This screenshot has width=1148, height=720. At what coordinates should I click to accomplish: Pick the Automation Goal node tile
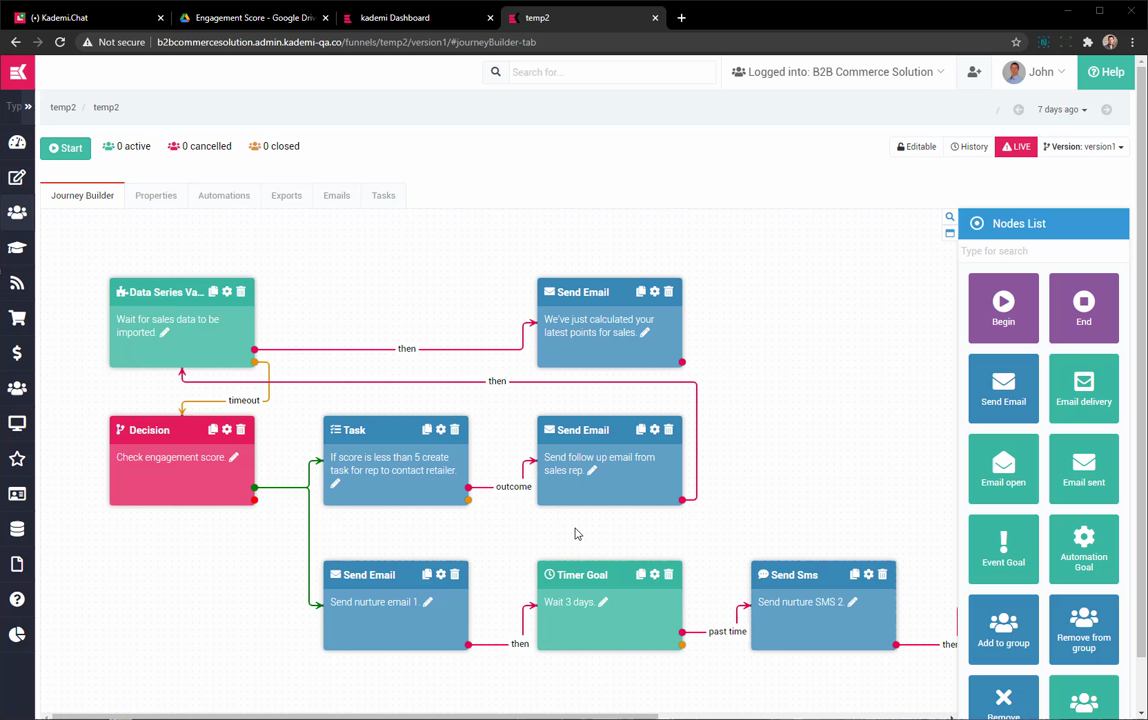click(1084, 549)
